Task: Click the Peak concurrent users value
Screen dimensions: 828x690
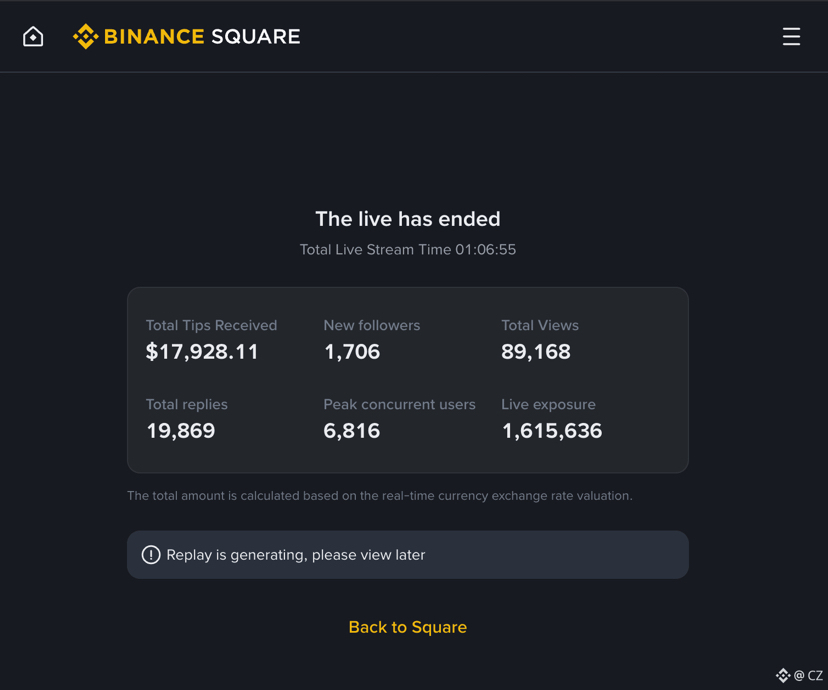Action: click(x=352, y=431)
